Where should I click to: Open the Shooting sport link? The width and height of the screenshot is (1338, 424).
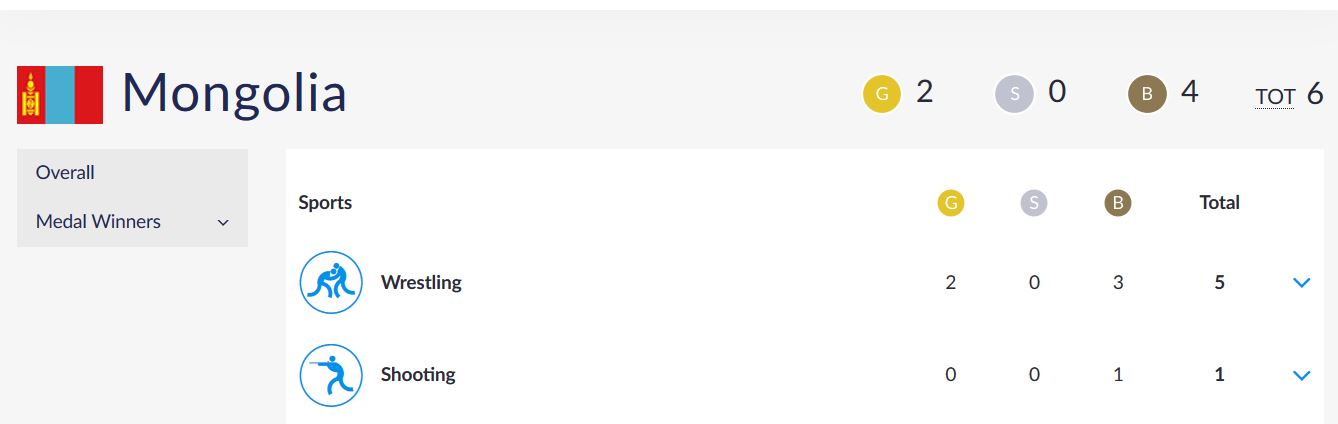(x=418, y=375)
